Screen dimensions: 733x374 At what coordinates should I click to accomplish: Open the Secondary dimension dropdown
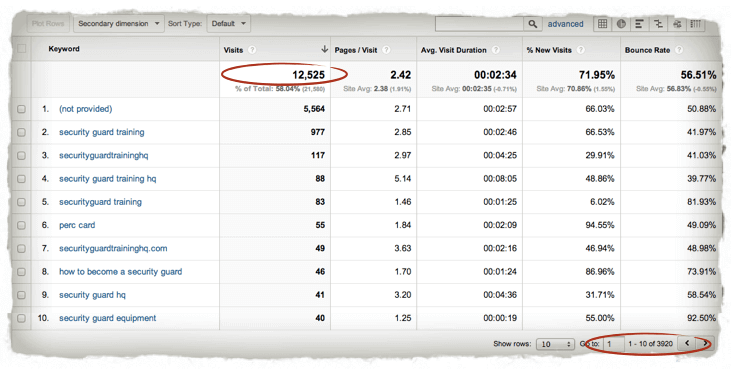click(x=119, y=24)
